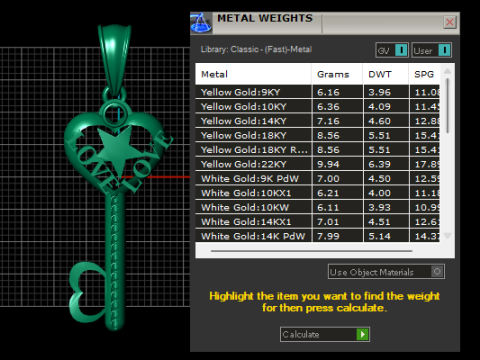Select the Yellow Gold:10KY row

tap(318, 106)
